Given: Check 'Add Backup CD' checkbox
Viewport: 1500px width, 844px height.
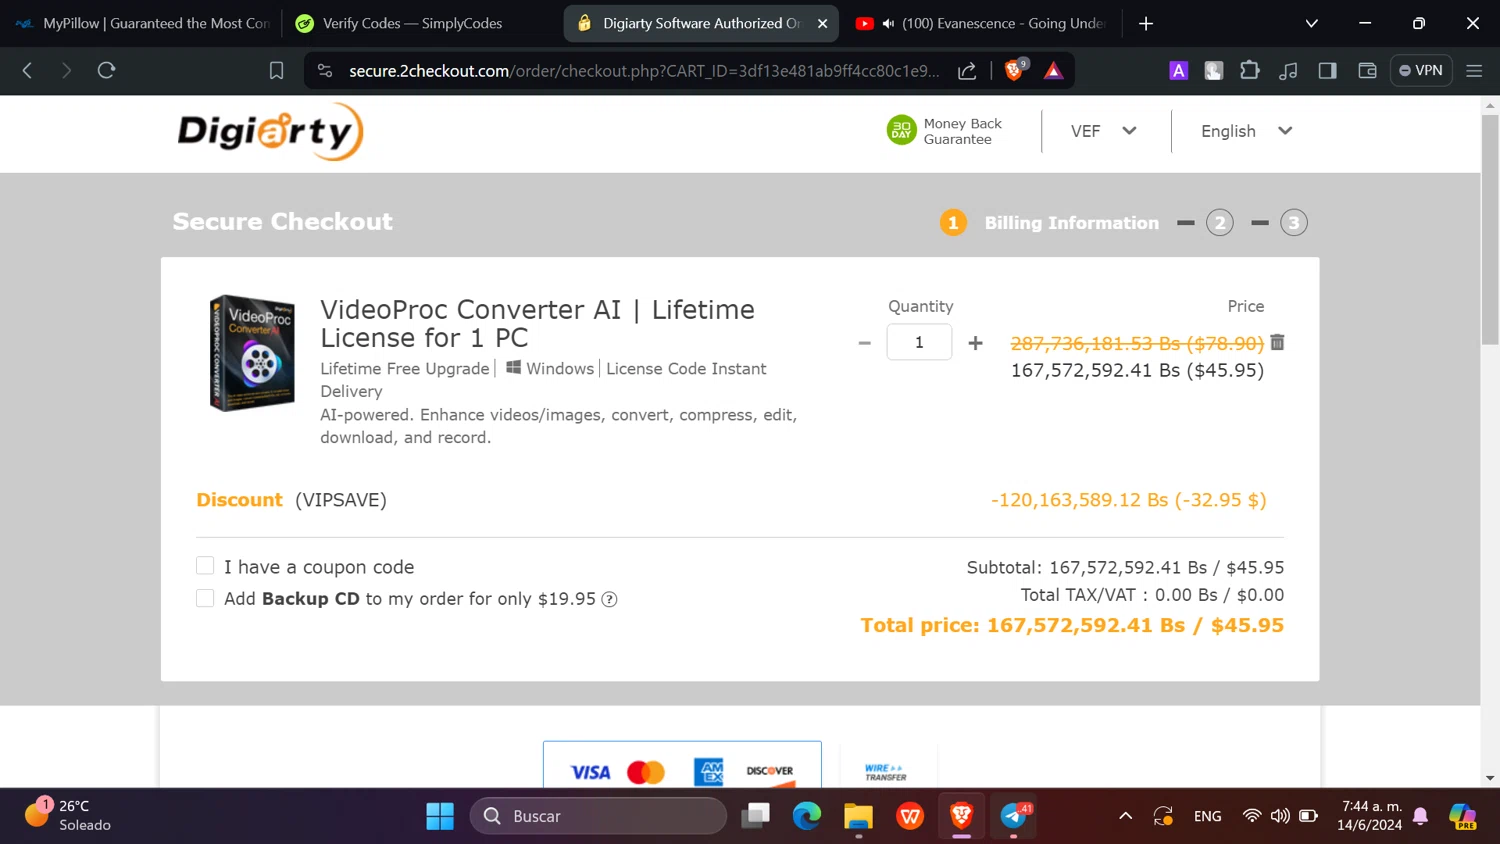Looking at the screenshot, I should [205, 598].
